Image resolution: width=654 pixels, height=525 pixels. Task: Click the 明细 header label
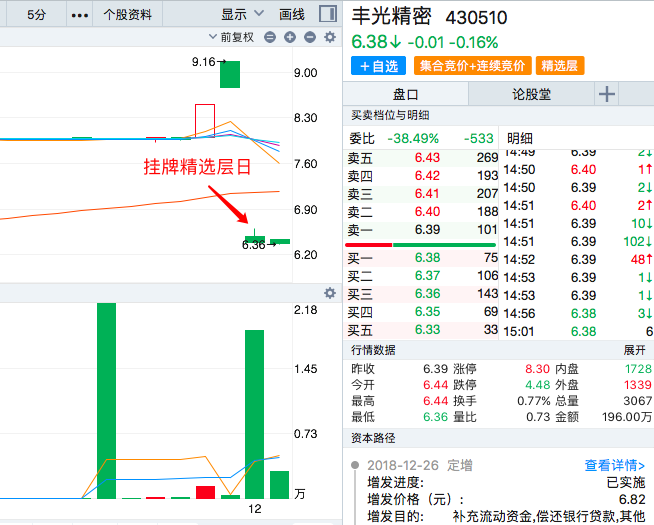point(520,138)
